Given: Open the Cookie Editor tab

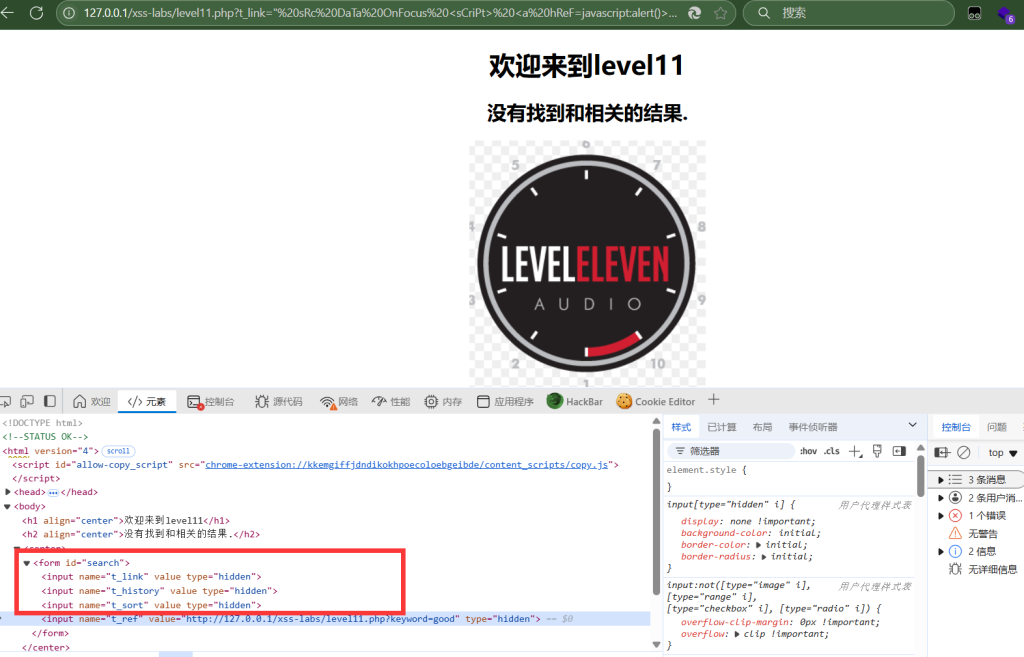Looking at the screenshot, I should (x=656, y=401).
